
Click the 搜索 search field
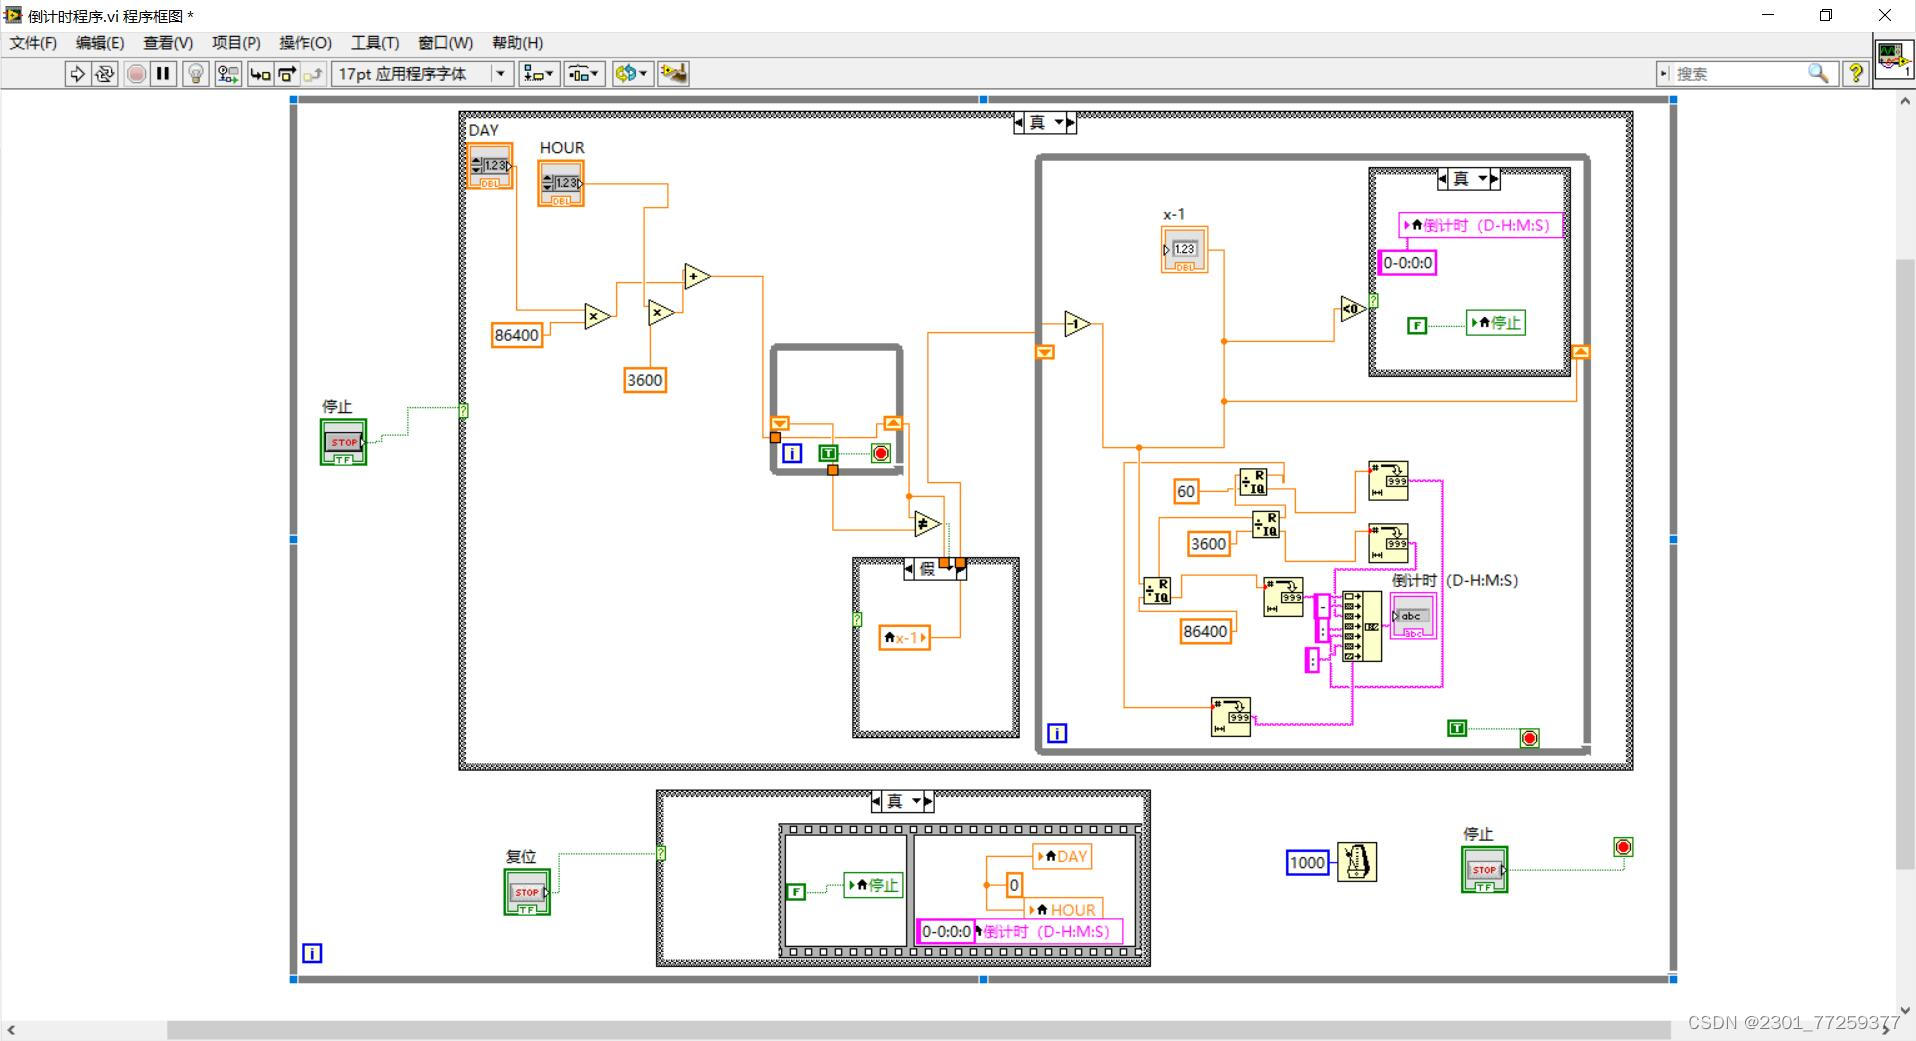(1738, 73)
